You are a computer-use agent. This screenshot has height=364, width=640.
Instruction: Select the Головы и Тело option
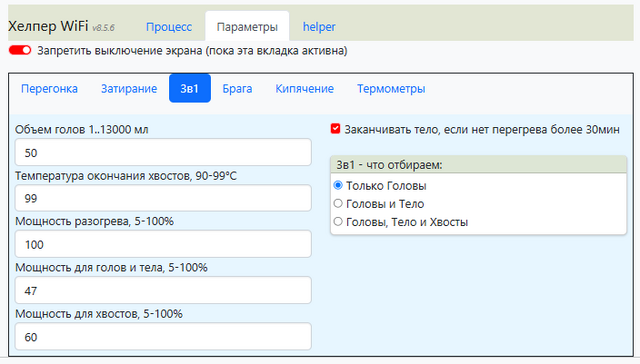338,203
